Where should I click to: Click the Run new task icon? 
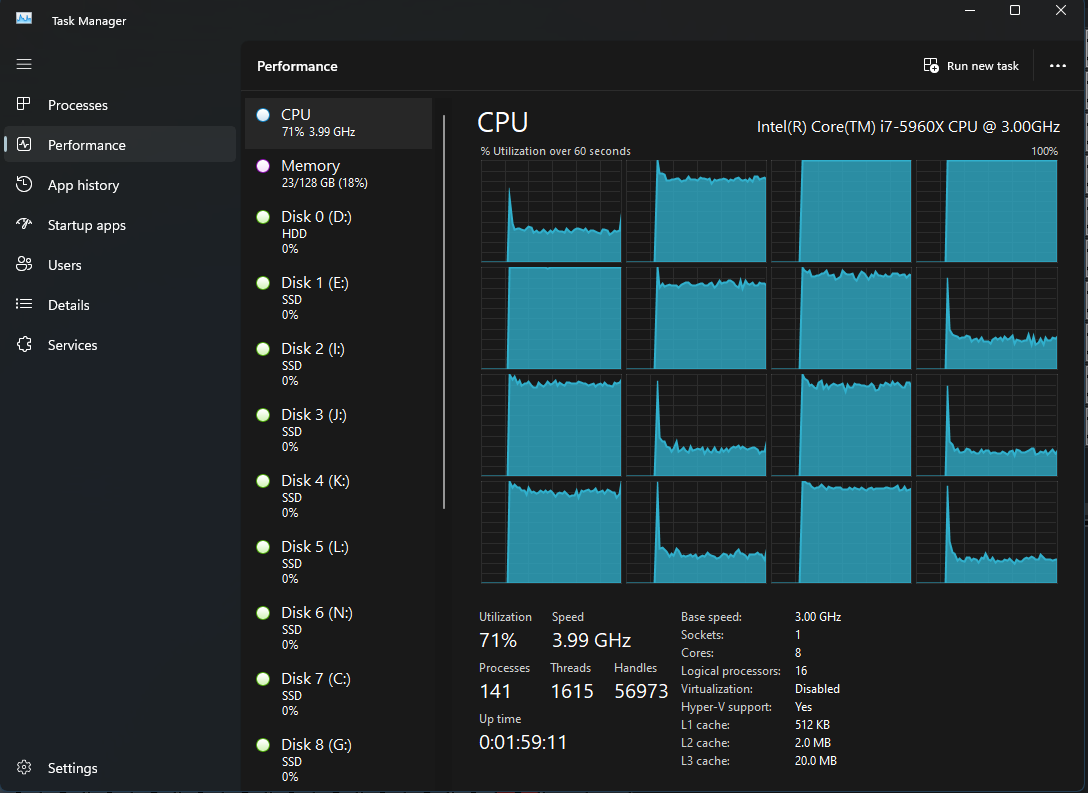[930, 65]
